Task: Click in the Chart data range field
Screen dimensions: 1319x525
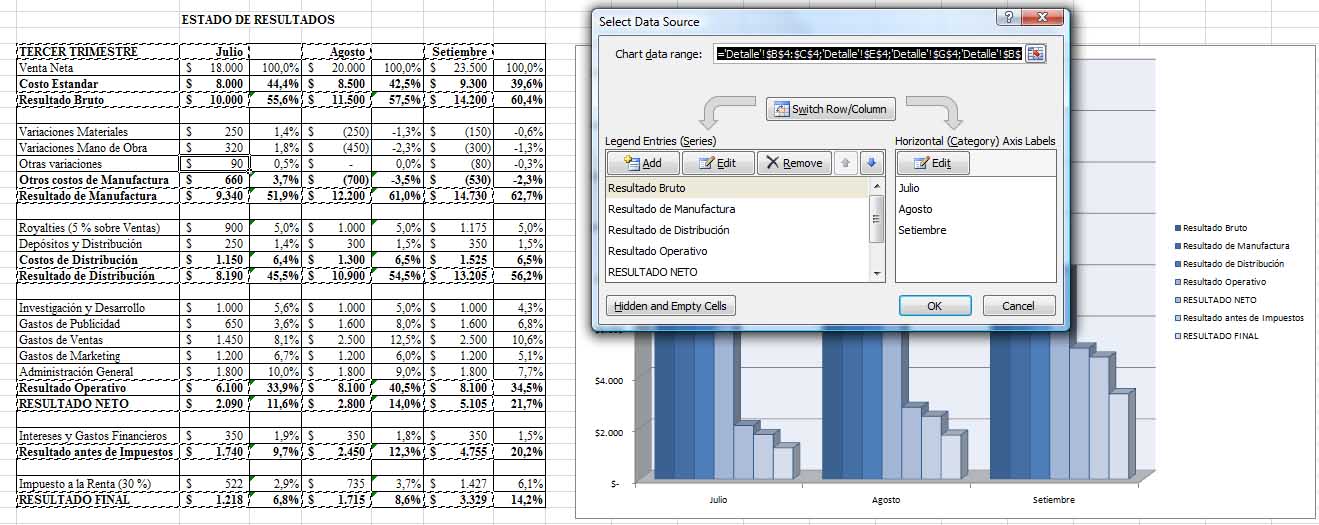Action: click(x=868, y=54)
